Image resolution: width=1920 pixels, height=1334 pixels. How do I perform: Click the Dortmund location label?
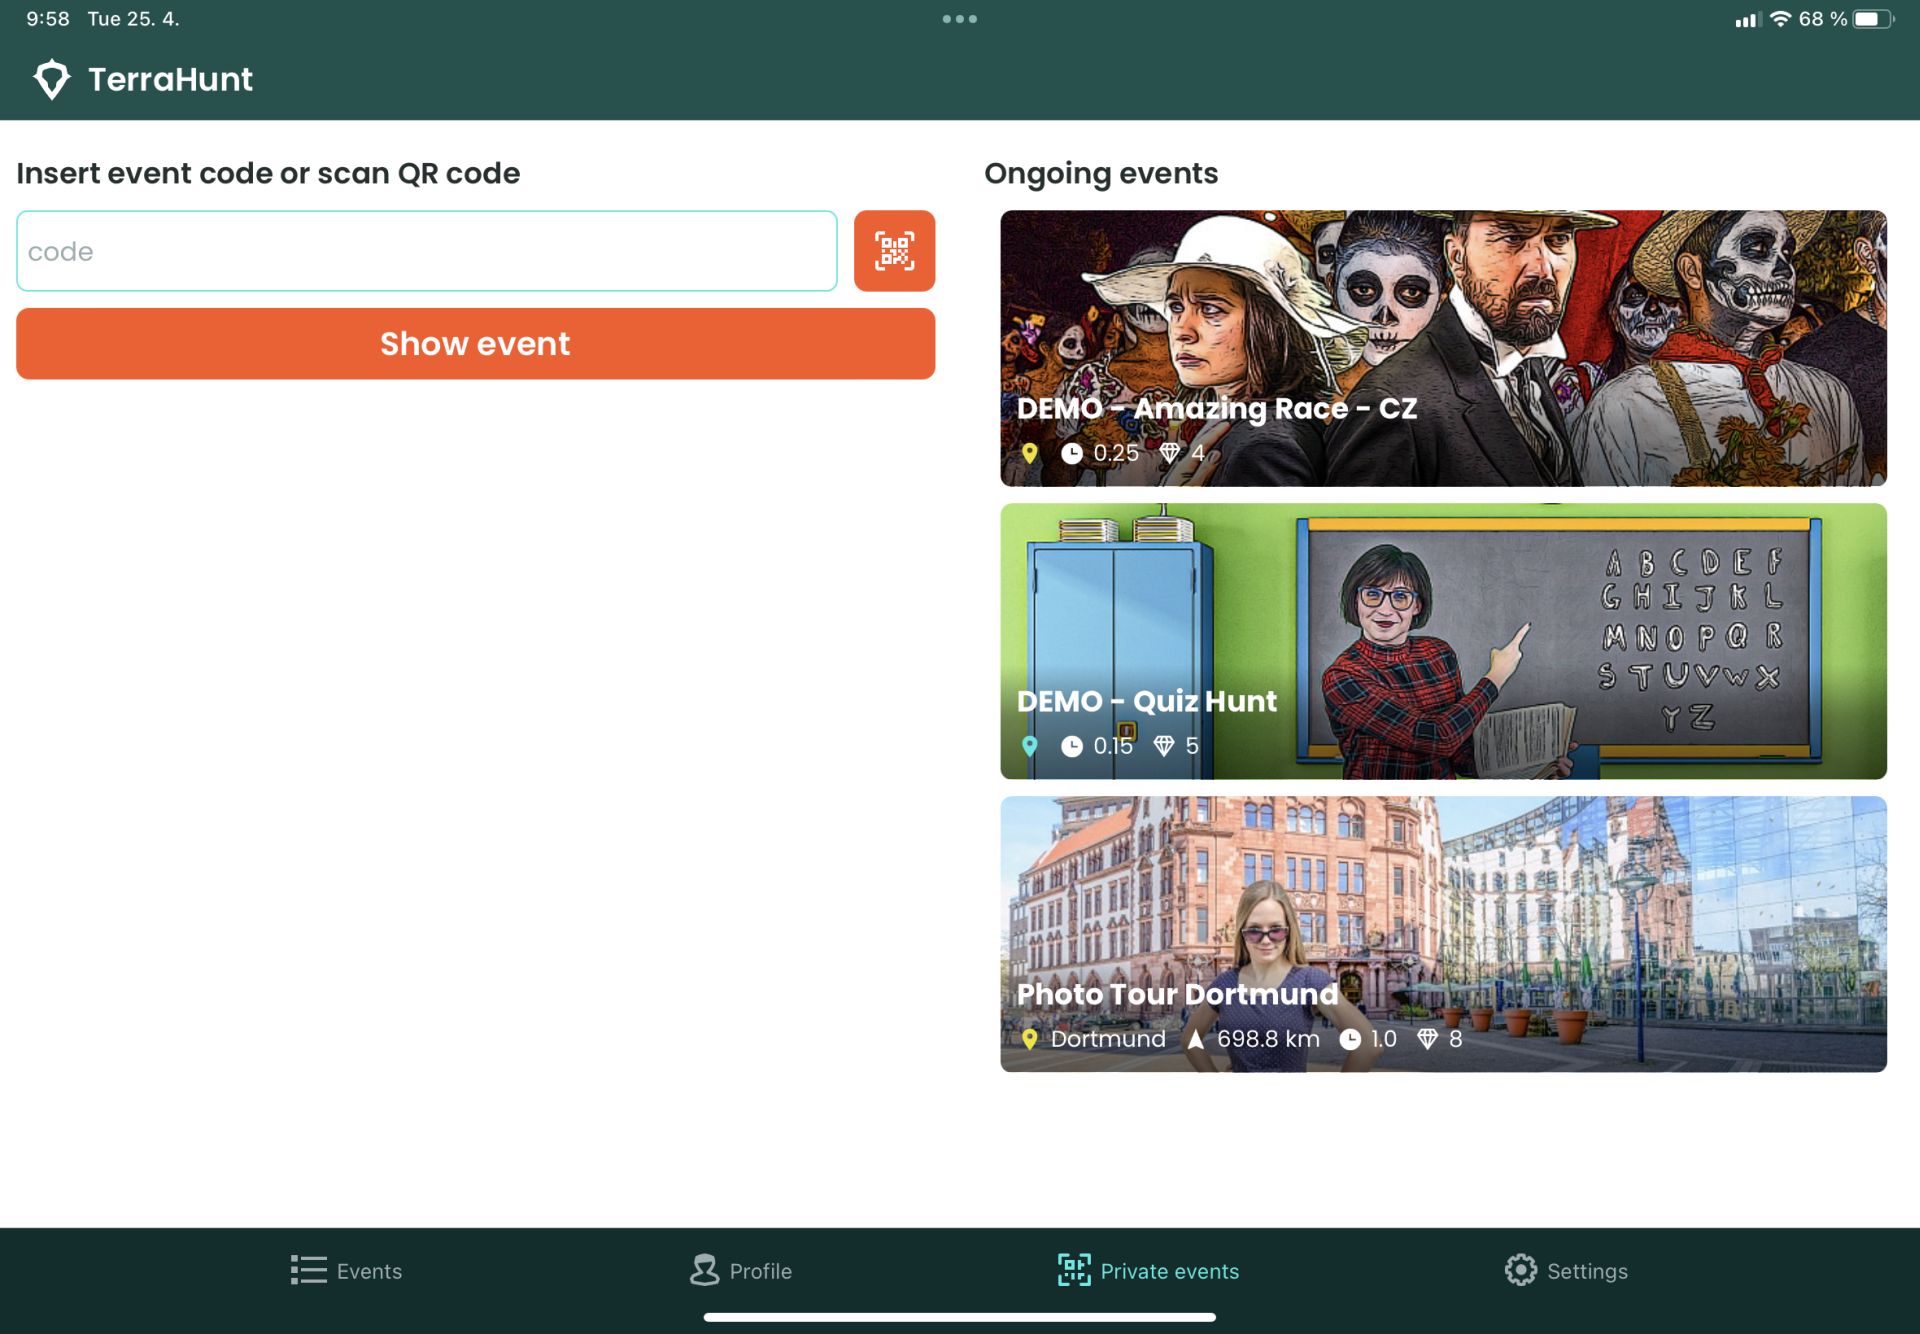click(1108, 1039)
